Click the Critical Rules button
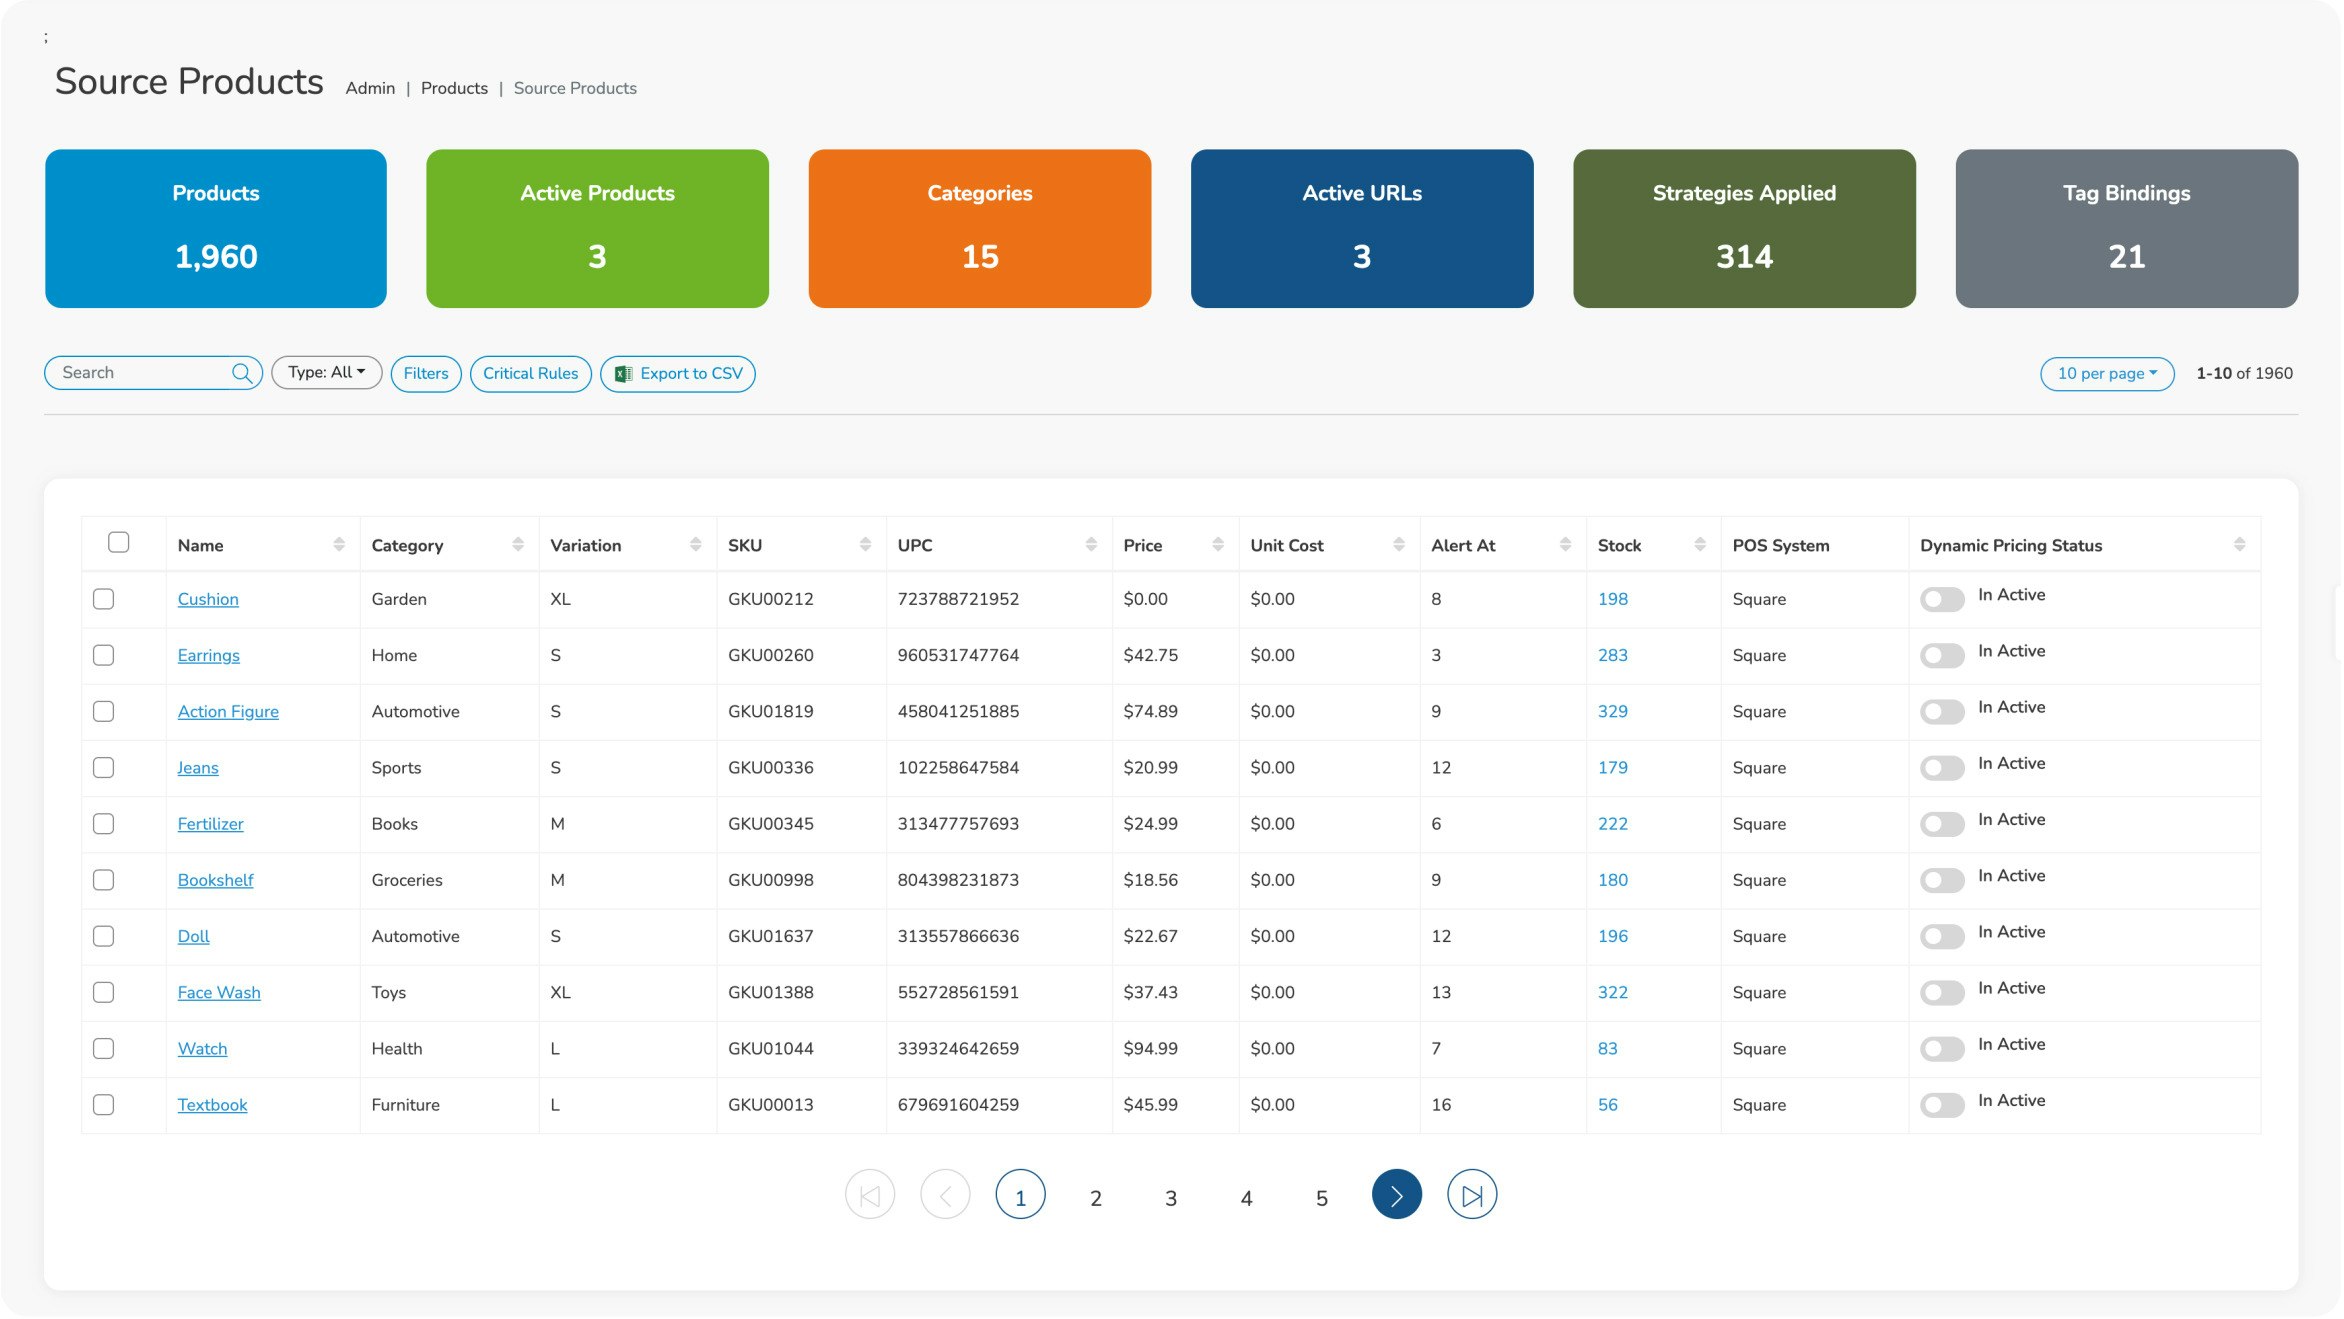The width and height of the screenshot is (2344, 1319). pos(530,374)
